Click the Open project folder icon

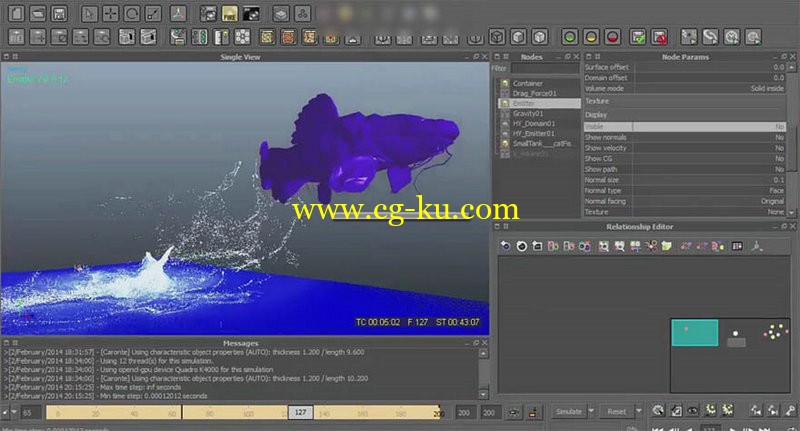tap(38, 14)
